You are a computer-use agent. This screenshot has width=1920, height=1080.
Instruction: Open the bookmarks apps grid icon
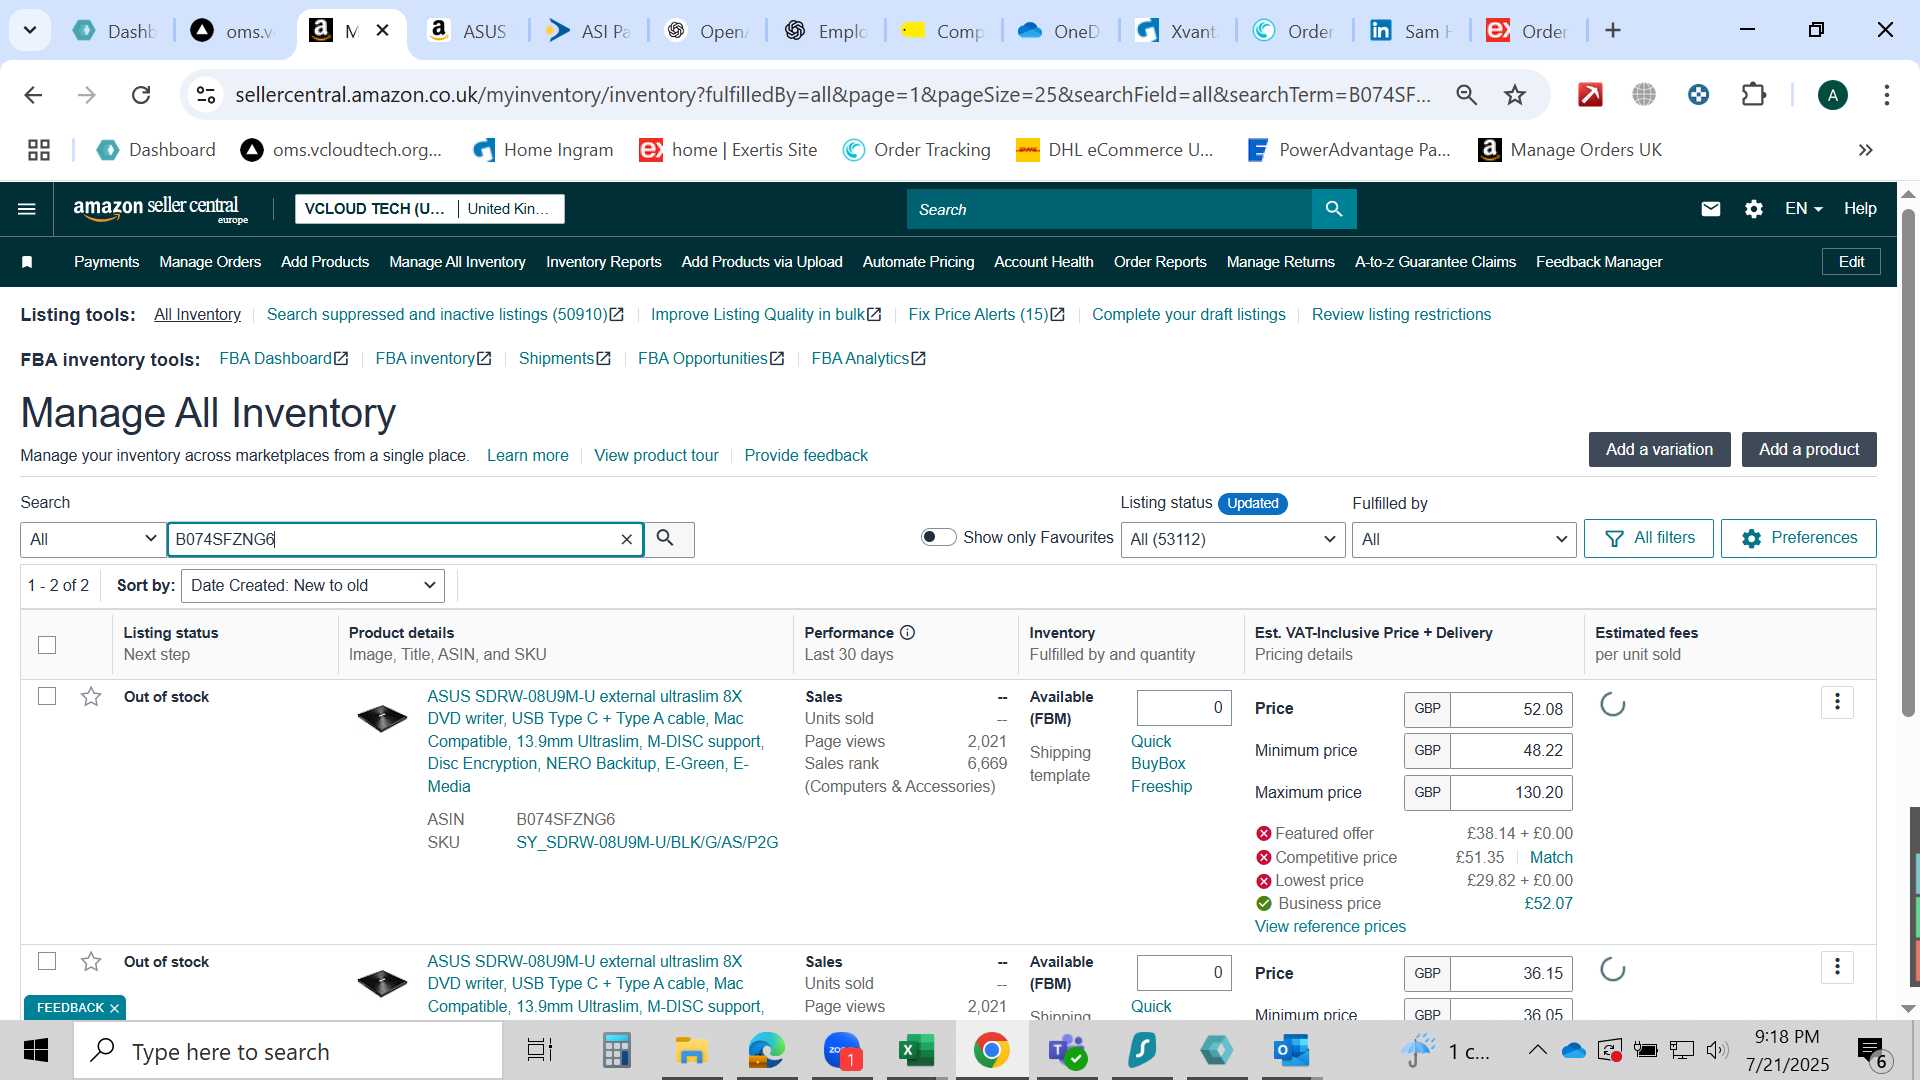pos(39,150)
